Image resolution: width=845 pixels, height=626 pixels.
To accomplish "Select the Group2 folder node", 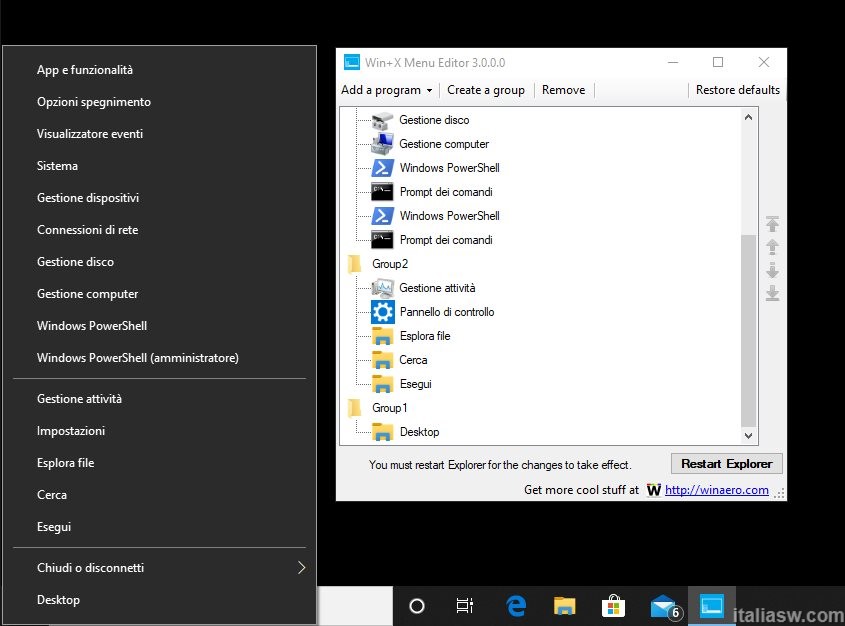I will click(x=389, y=264).
